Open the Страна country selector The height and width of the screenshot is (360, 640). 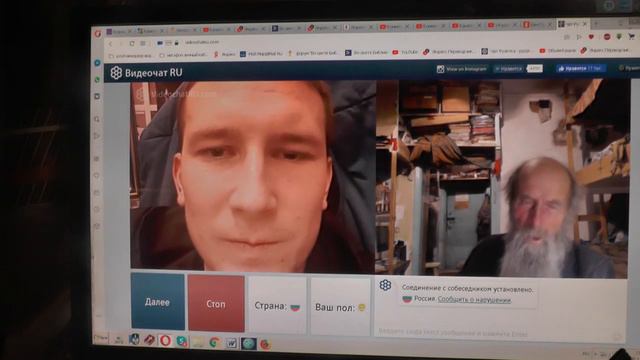click(x=277, y=306)
